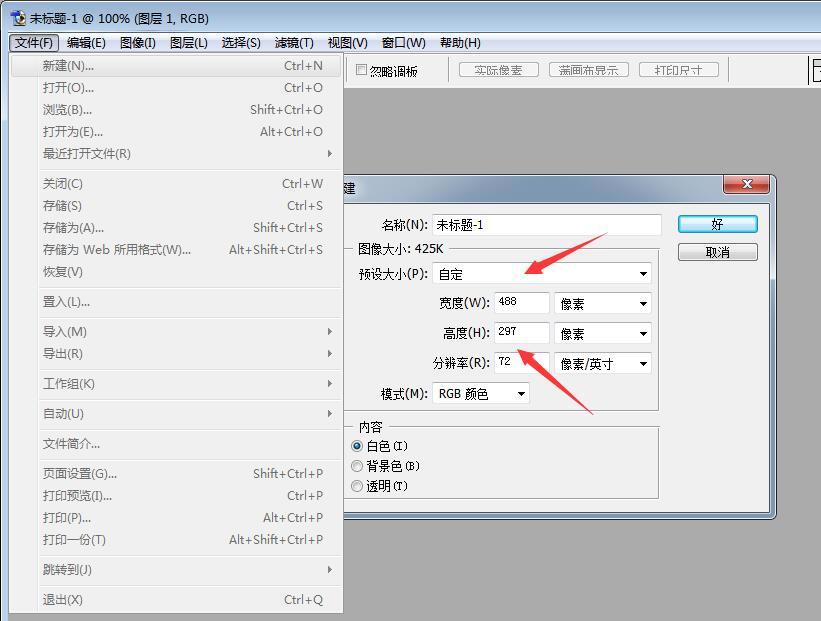The width and height of the screenshot is (821, 621).
Task: Choose 打印一份(T) menu entry
Action: point(177,540)
